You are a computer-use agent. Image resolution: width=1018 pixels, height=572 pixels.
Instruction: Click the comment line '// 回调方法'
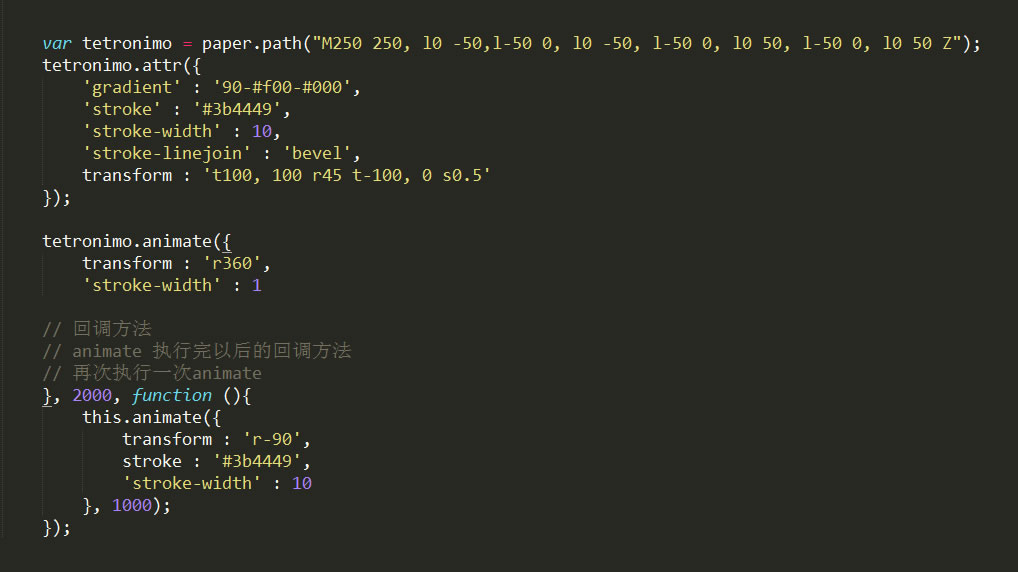pos(97,329)
